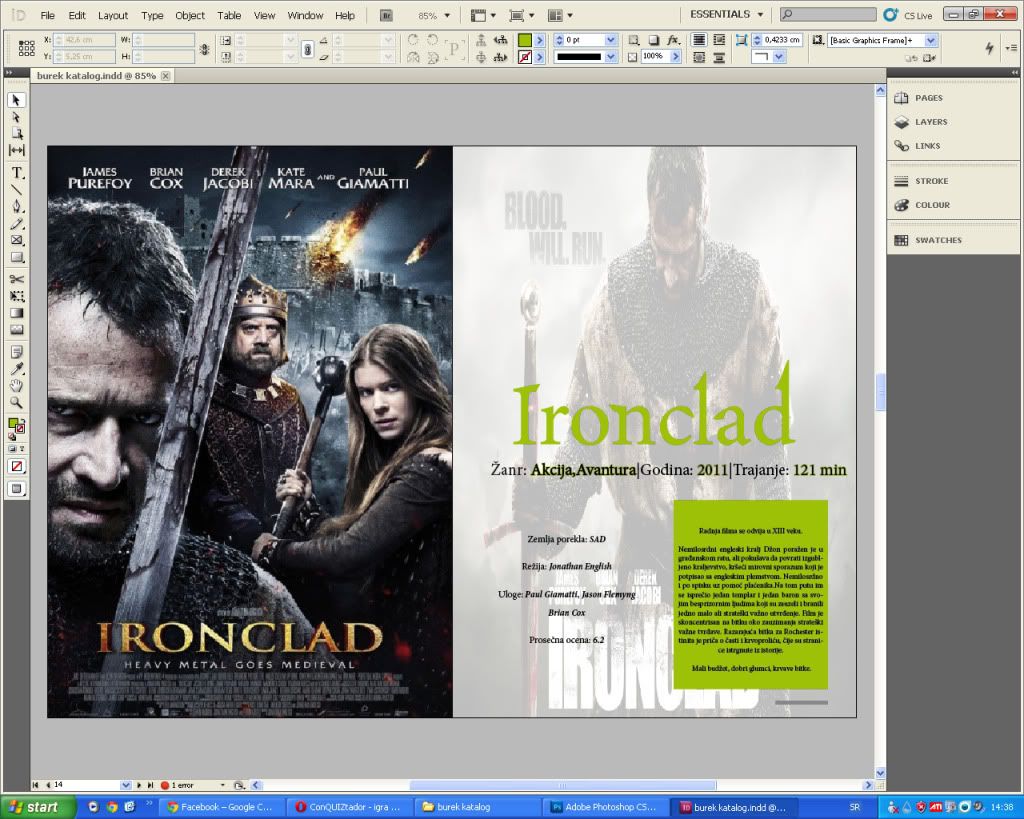Screen dimensions: 1024x819
Task: Open Adobe Bridge from the application bar
Action: [387, 15]
